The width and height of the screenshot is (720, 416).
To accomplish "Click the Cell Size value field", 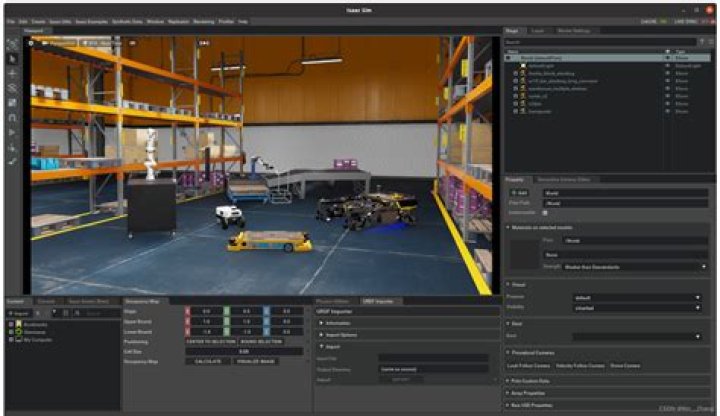I will 244,352.
